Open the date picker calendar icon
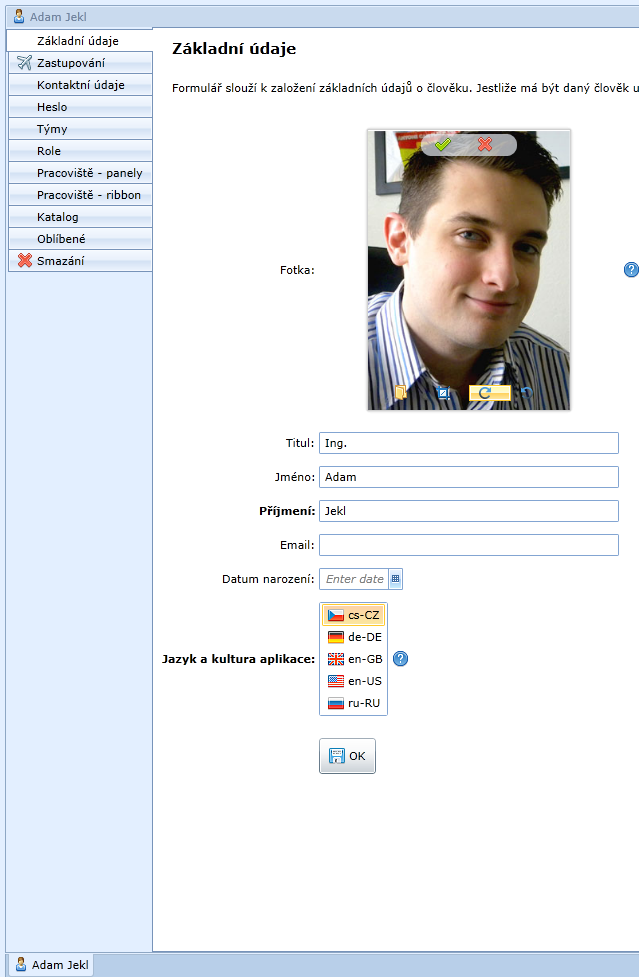This screenshot has height=977, width=639. pyautogui.click(x=395, y=579)
